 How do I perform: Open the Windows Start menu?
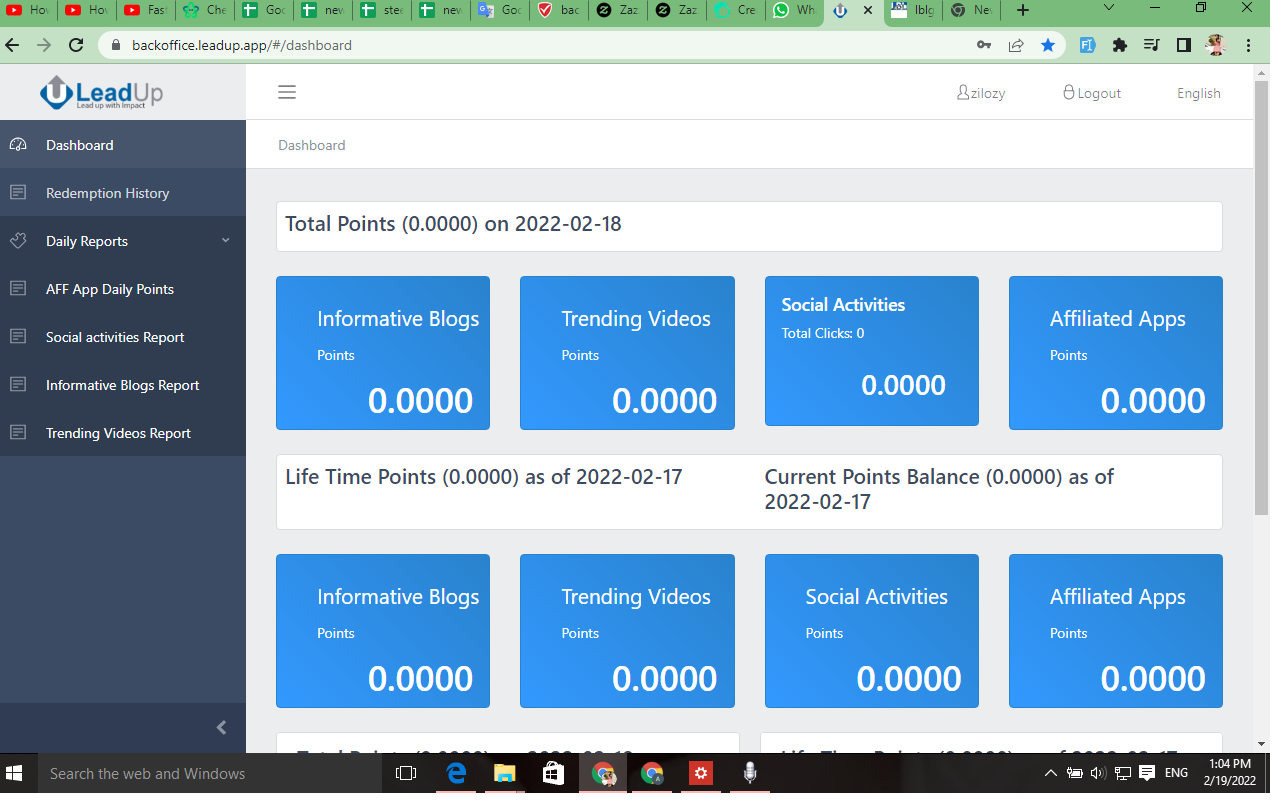click(x=15, y=773)
